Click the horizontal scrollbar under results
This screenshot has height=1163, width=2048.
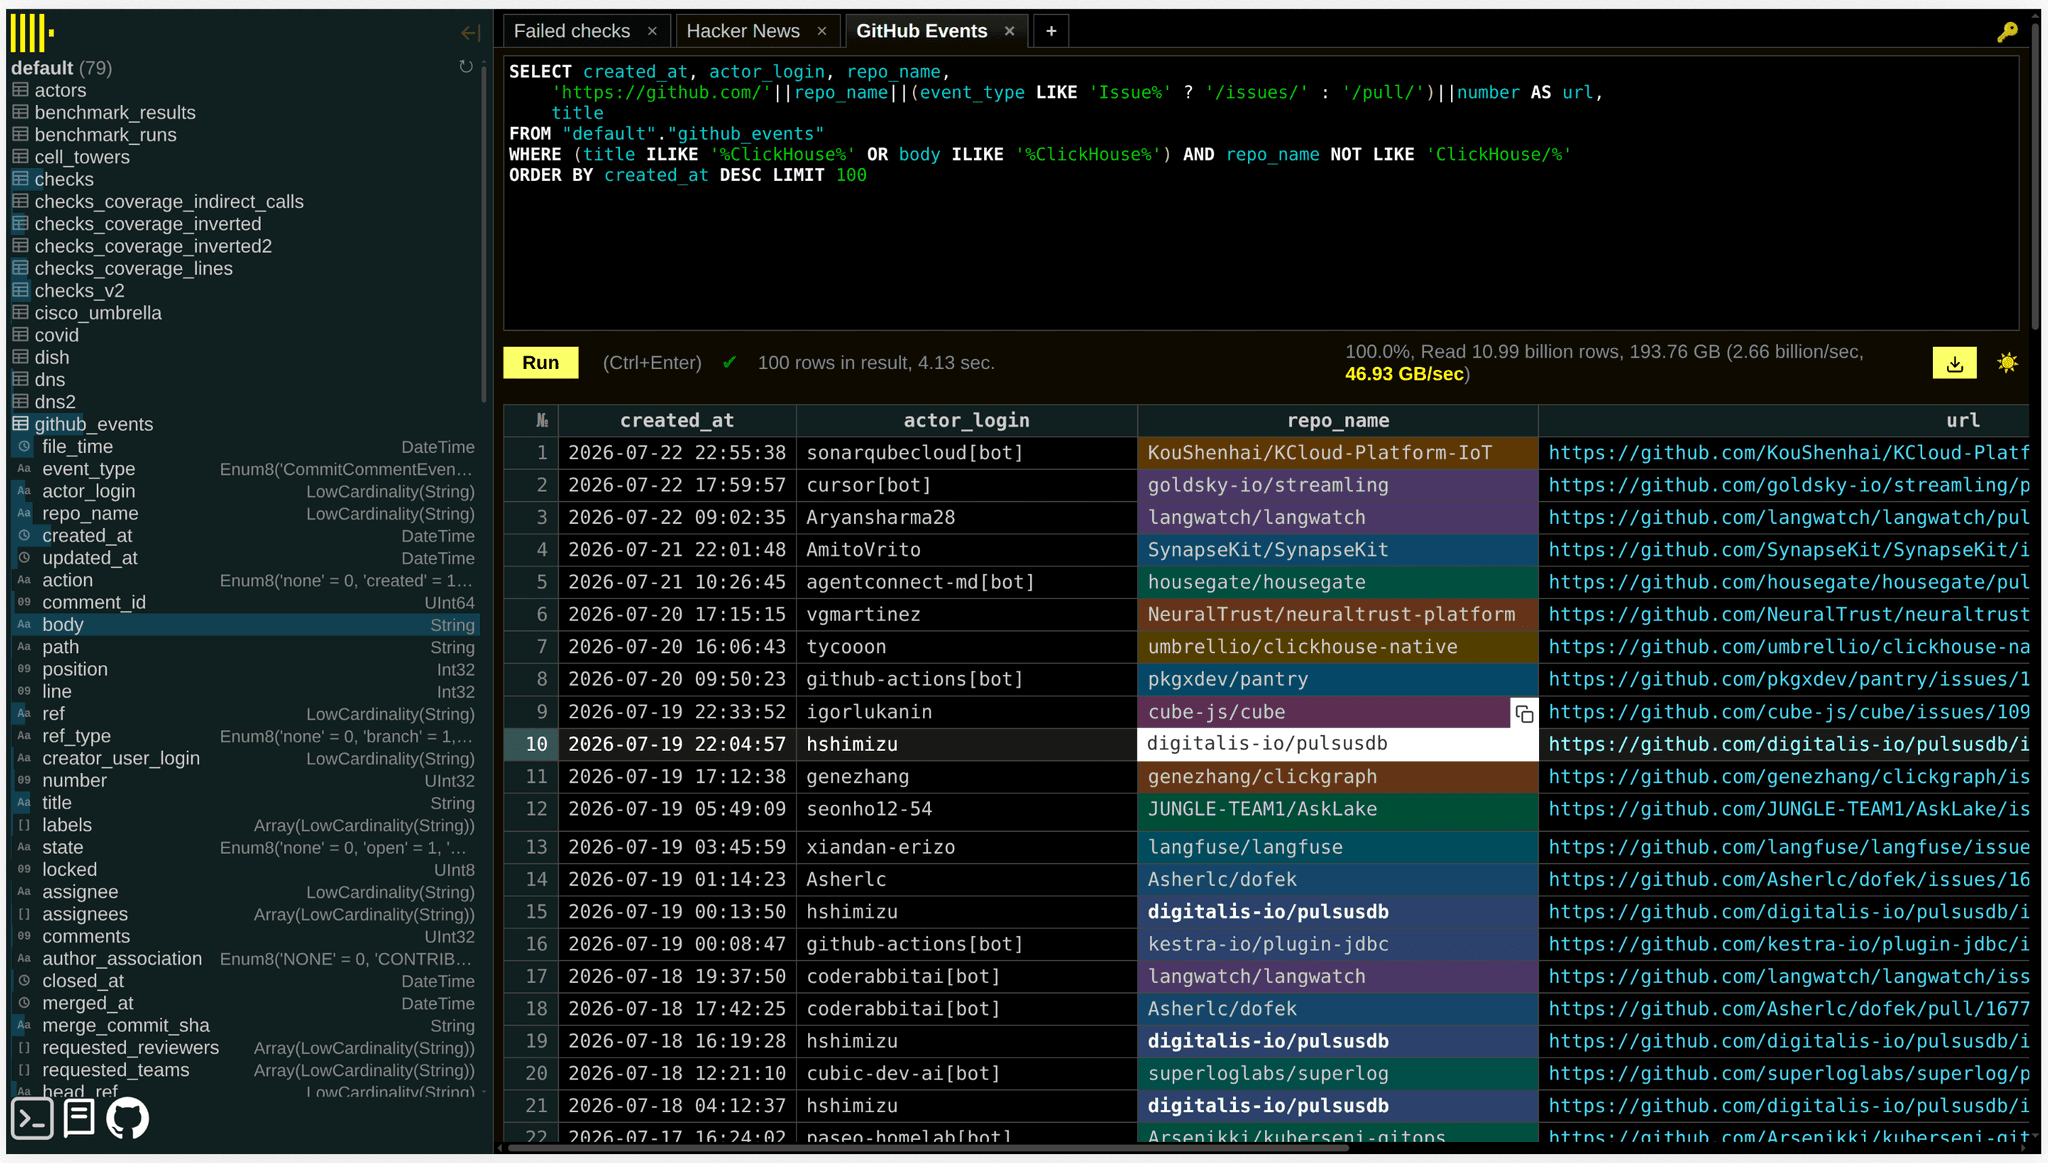930,1148
